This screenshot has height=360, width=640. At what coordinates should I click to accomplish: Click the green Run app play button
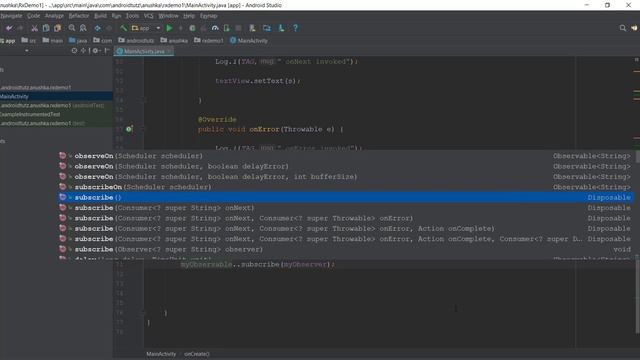(169, 28)
